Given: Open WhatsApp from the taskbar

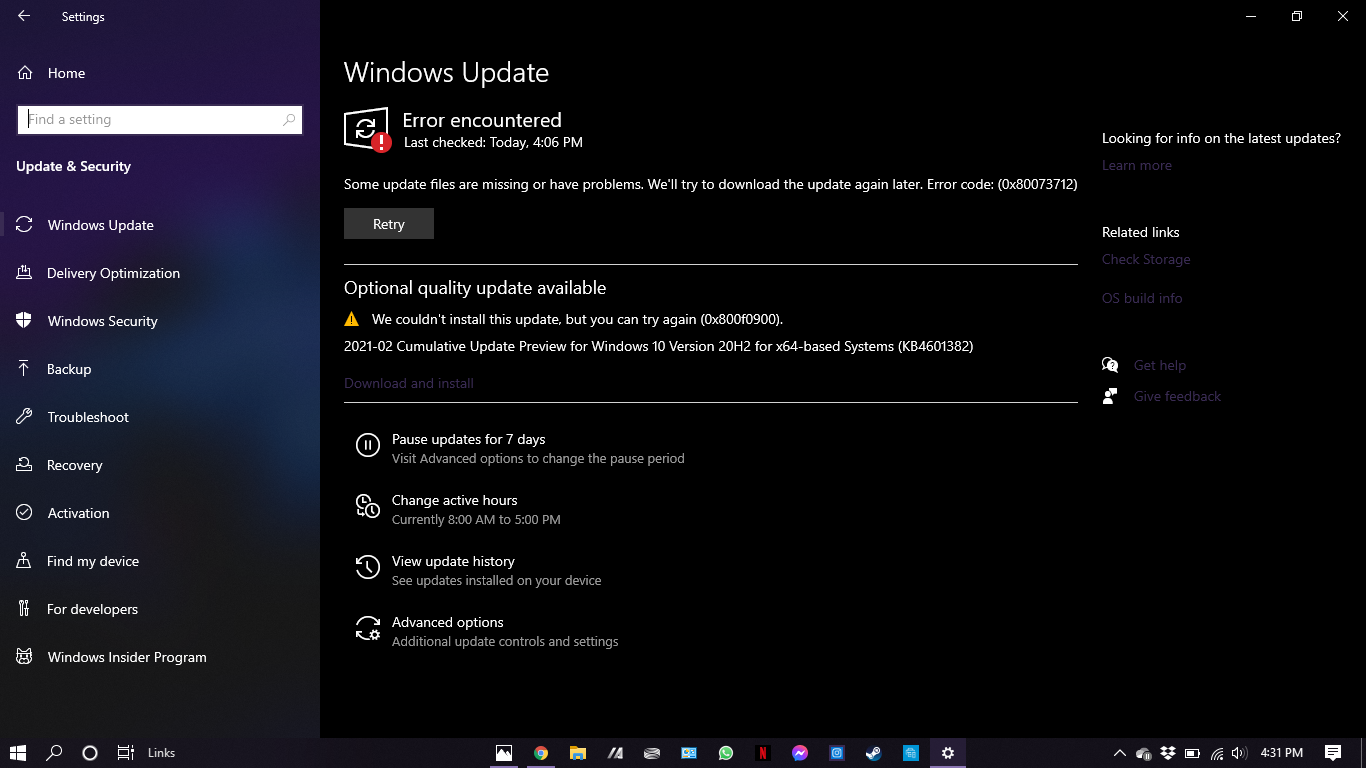Looking at the screenshot, I should pos(726,753).
